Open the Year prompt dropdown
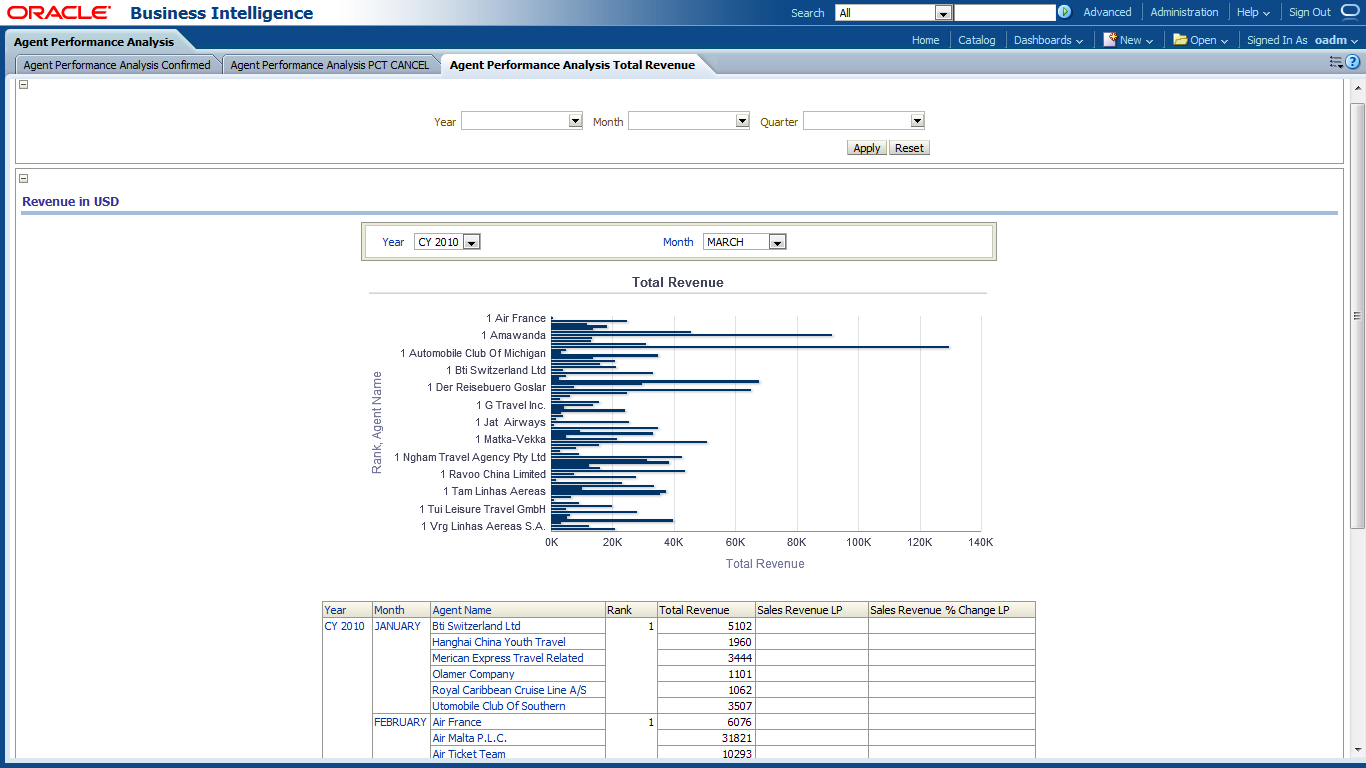Image resolution: width=1366 pixels, height=768 pixels. 575,121
